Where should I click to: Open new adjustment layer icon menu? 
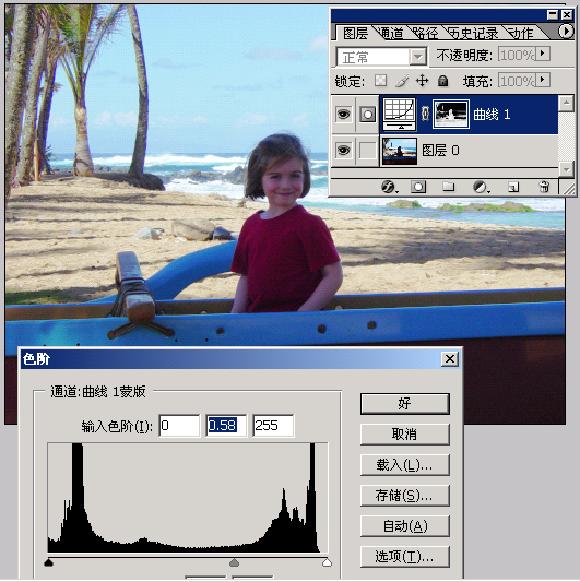(x=481, y=187)
